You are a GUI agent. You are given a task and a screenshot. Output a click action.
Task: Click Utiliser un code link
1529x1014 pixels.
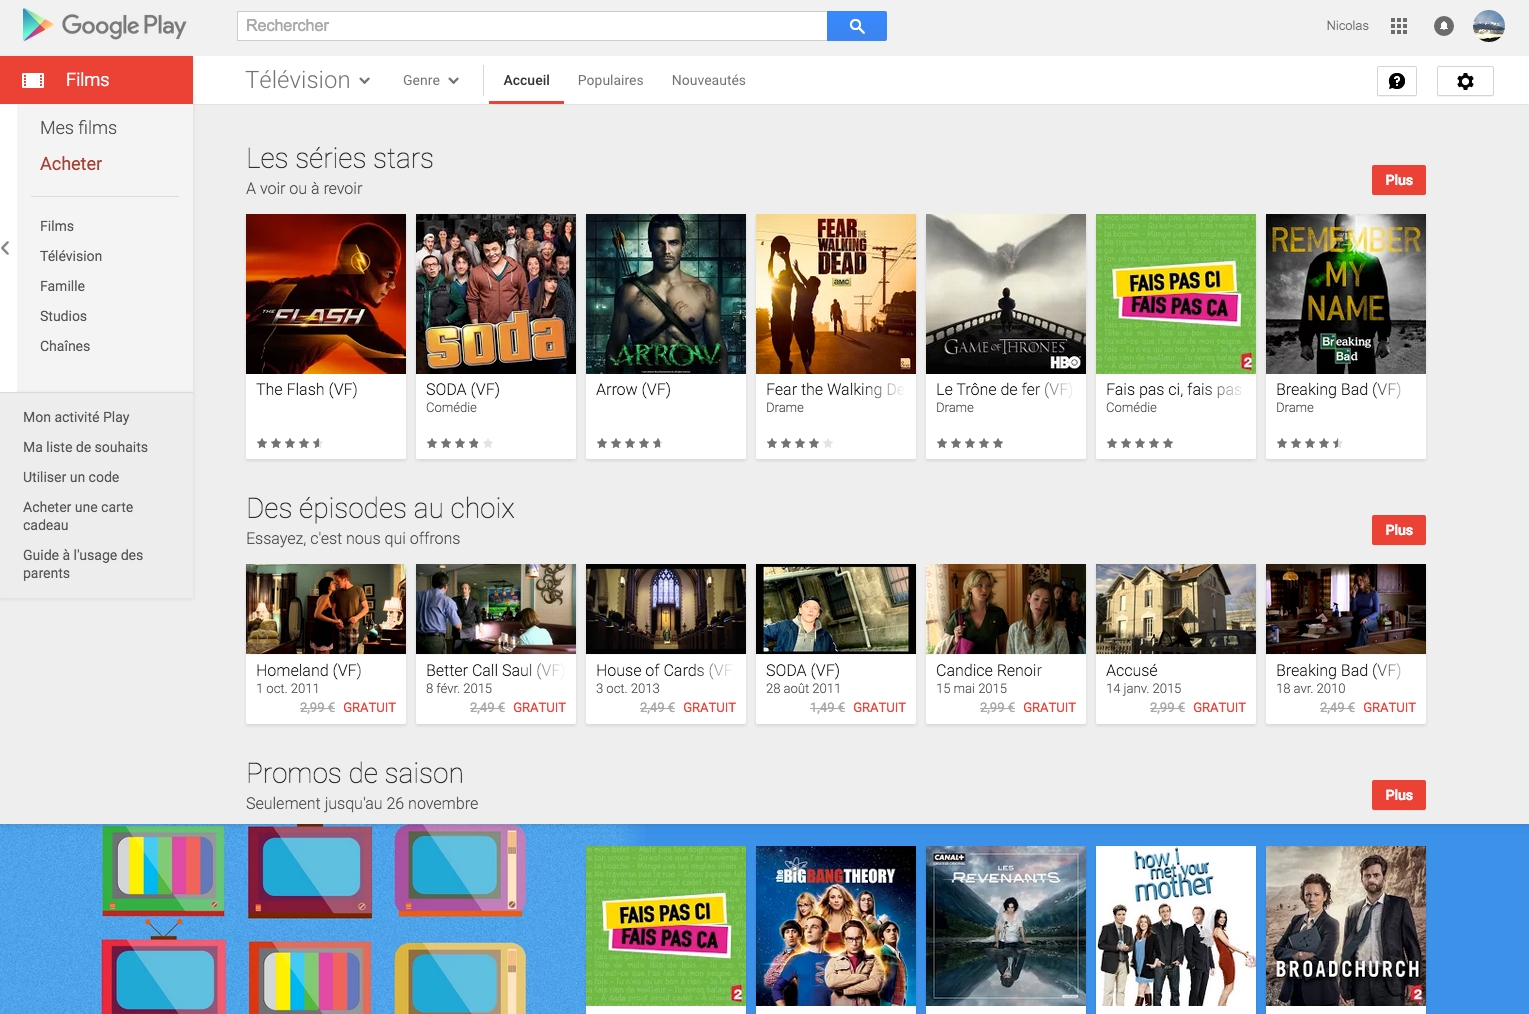tap(71, 477)
